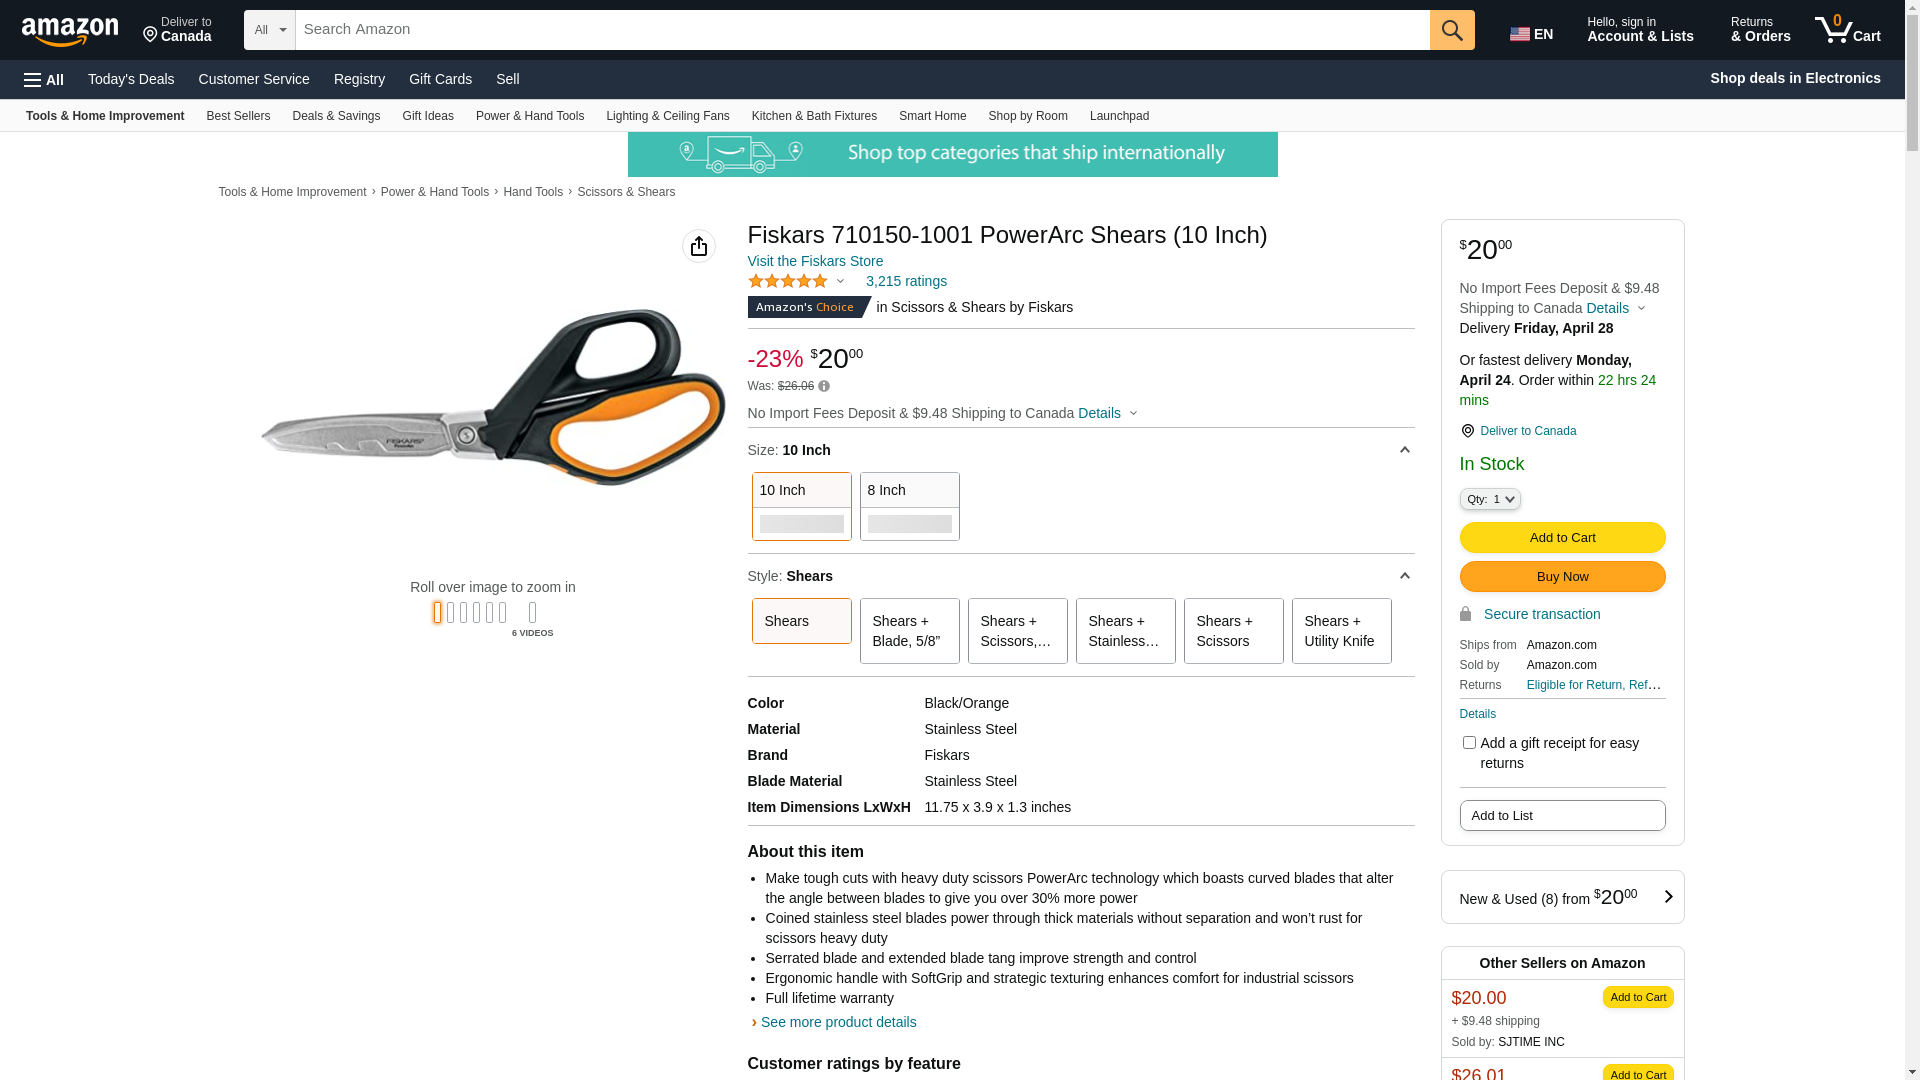This screenshot has width=1920, height=1080.
Task: Click the info icon beside Was price
Action: pos(824,386)
